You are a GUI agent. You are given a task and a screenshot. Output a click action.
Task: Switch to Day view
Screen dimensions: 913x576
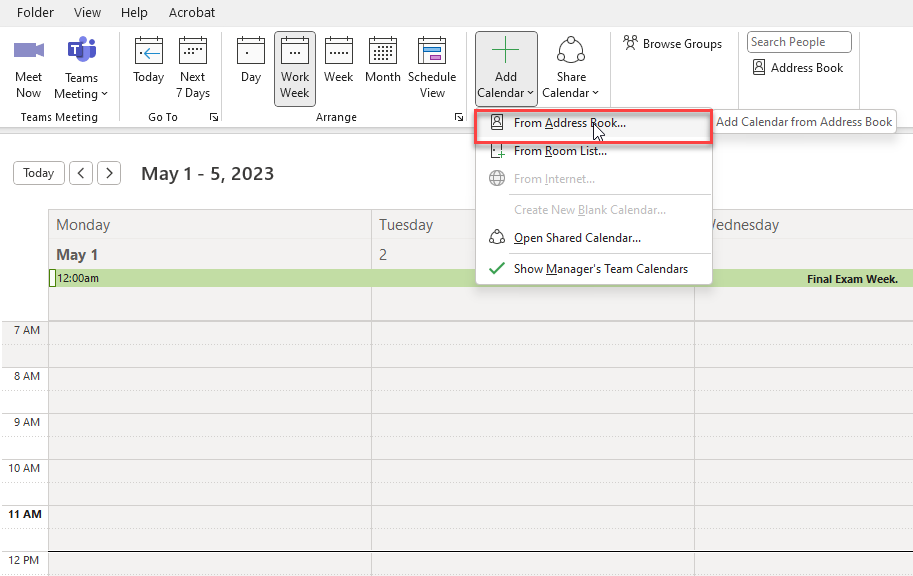(251, 67)
